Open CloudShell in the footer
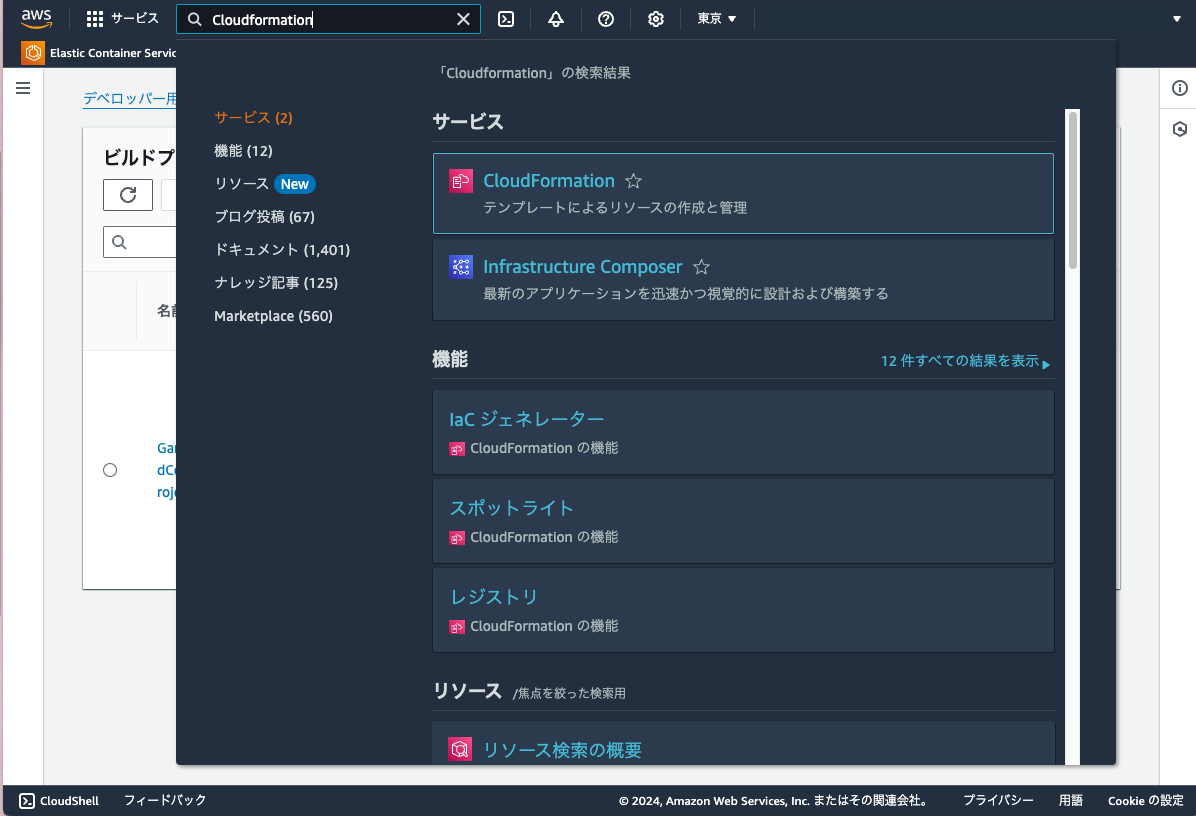The height and width of the screenshot is (816, 1196). (59, 801)
